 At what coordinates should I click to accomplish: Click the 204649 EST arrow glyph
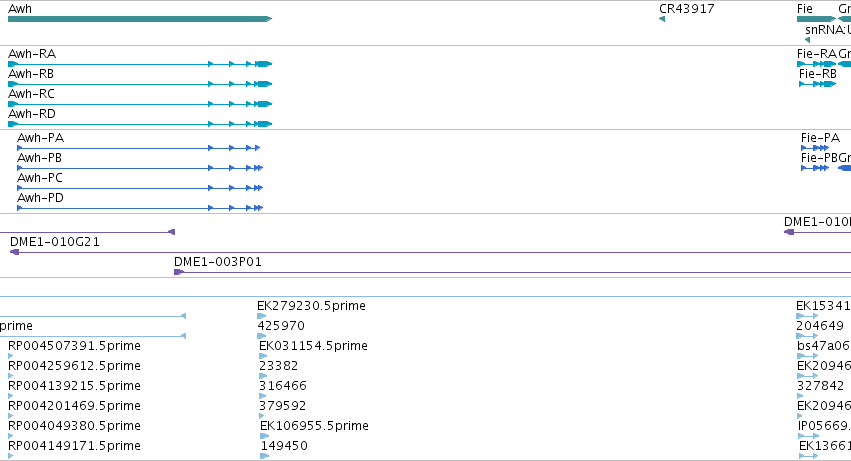[807, 336]
